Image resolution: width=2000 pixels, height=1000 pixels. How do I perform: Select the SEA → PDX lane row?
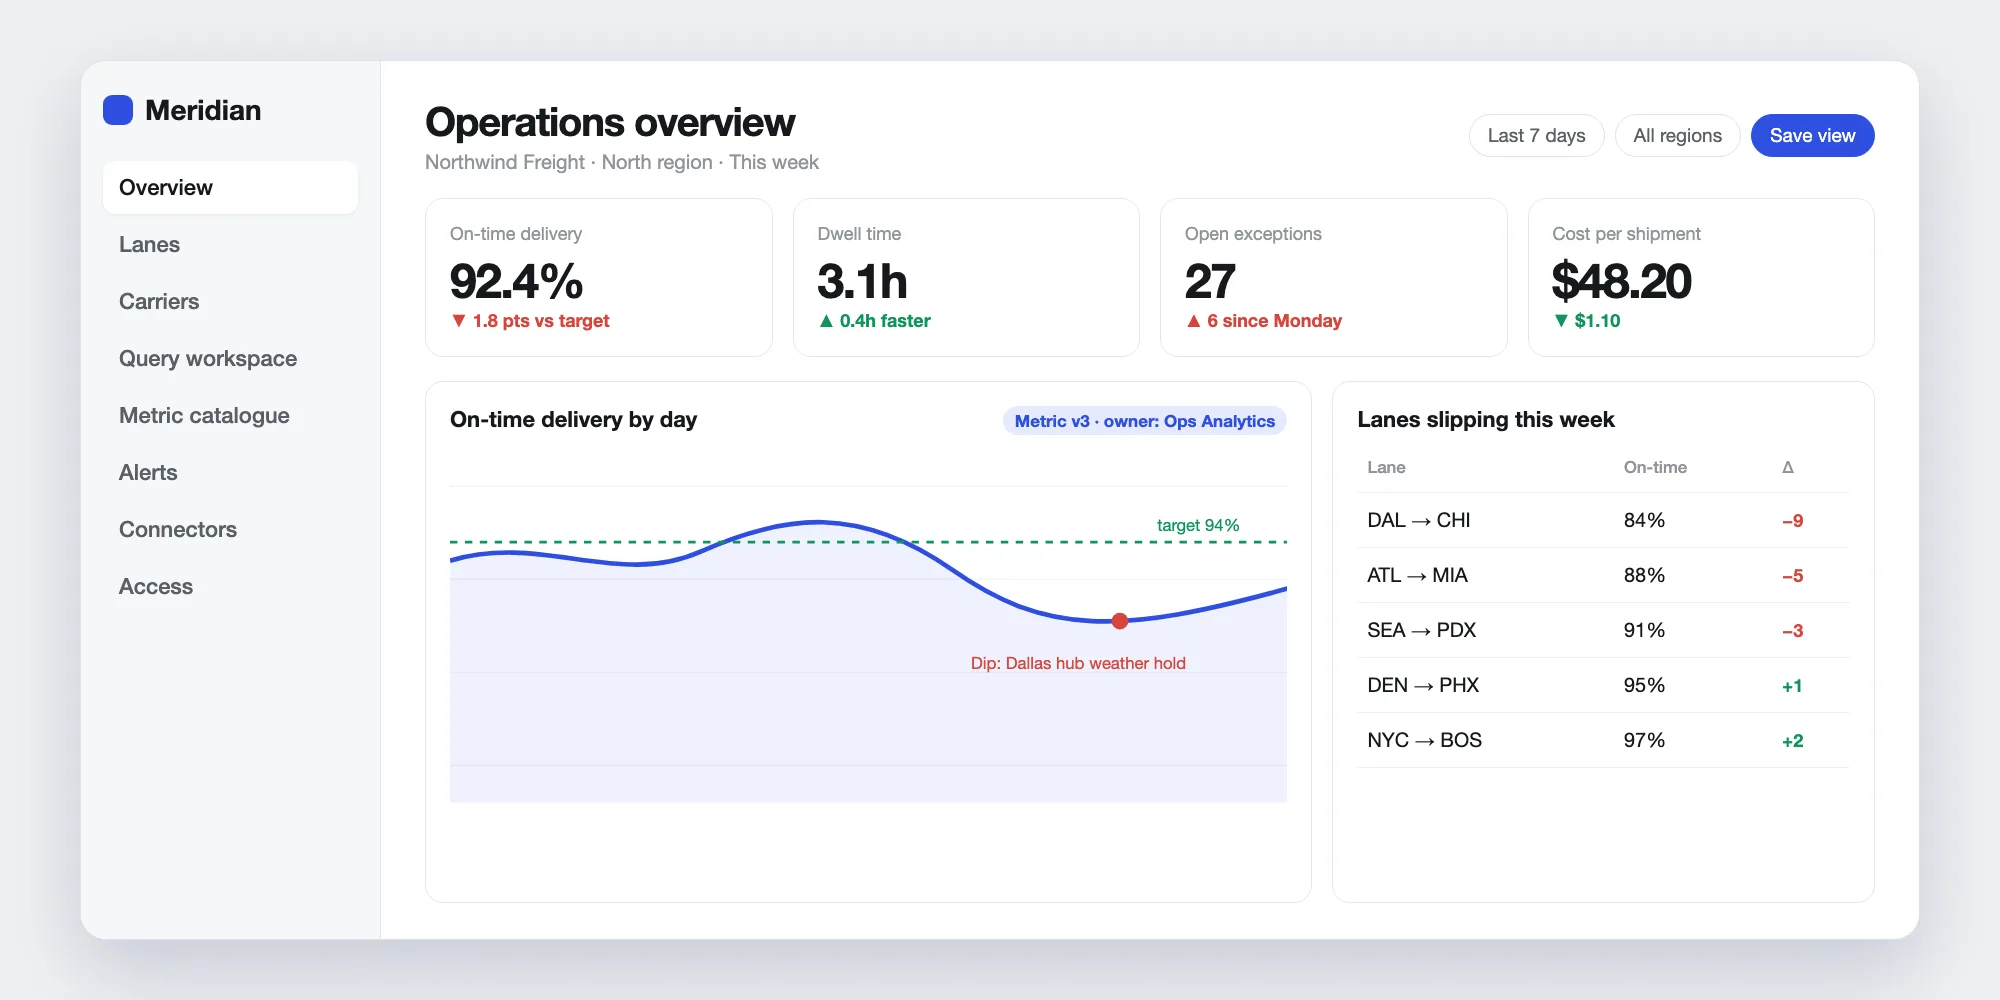(x=1602, y=630)
